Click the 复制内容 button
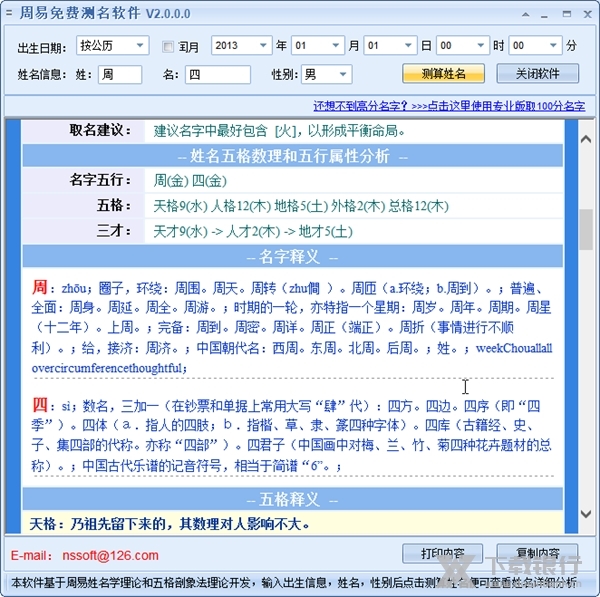 click(537, 553)
